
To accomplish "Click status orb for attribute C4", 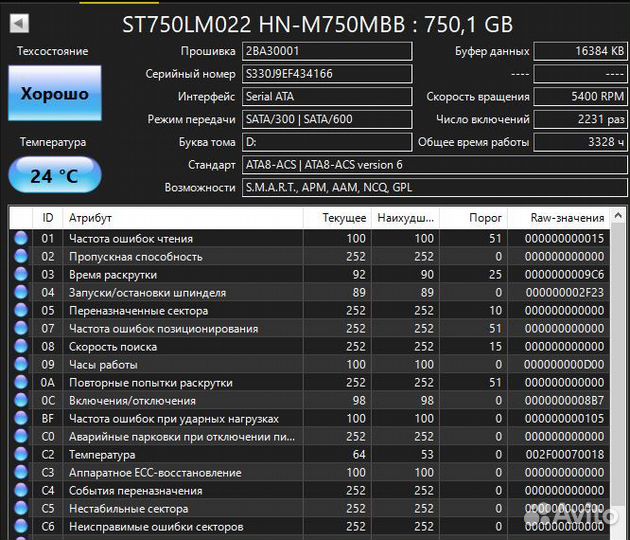I will (x=21, y=490).
